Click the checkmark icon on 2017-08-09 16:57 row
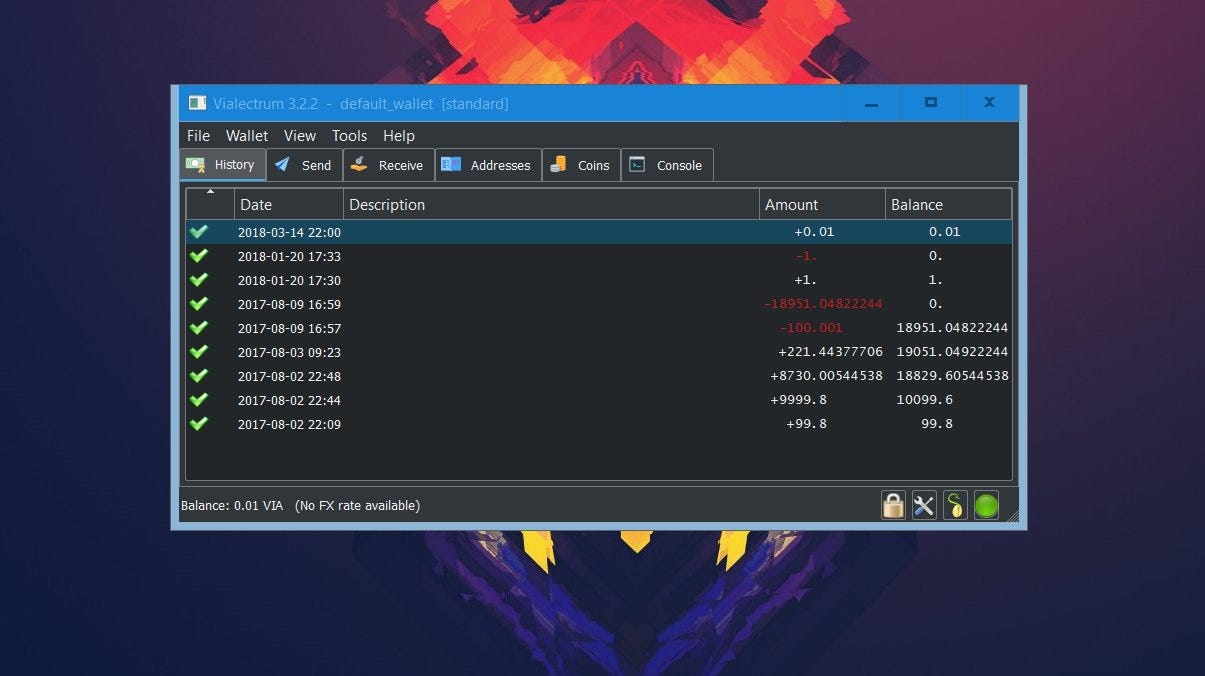Viewport: 1205px width, 676px height. click(x=199, y=328)
